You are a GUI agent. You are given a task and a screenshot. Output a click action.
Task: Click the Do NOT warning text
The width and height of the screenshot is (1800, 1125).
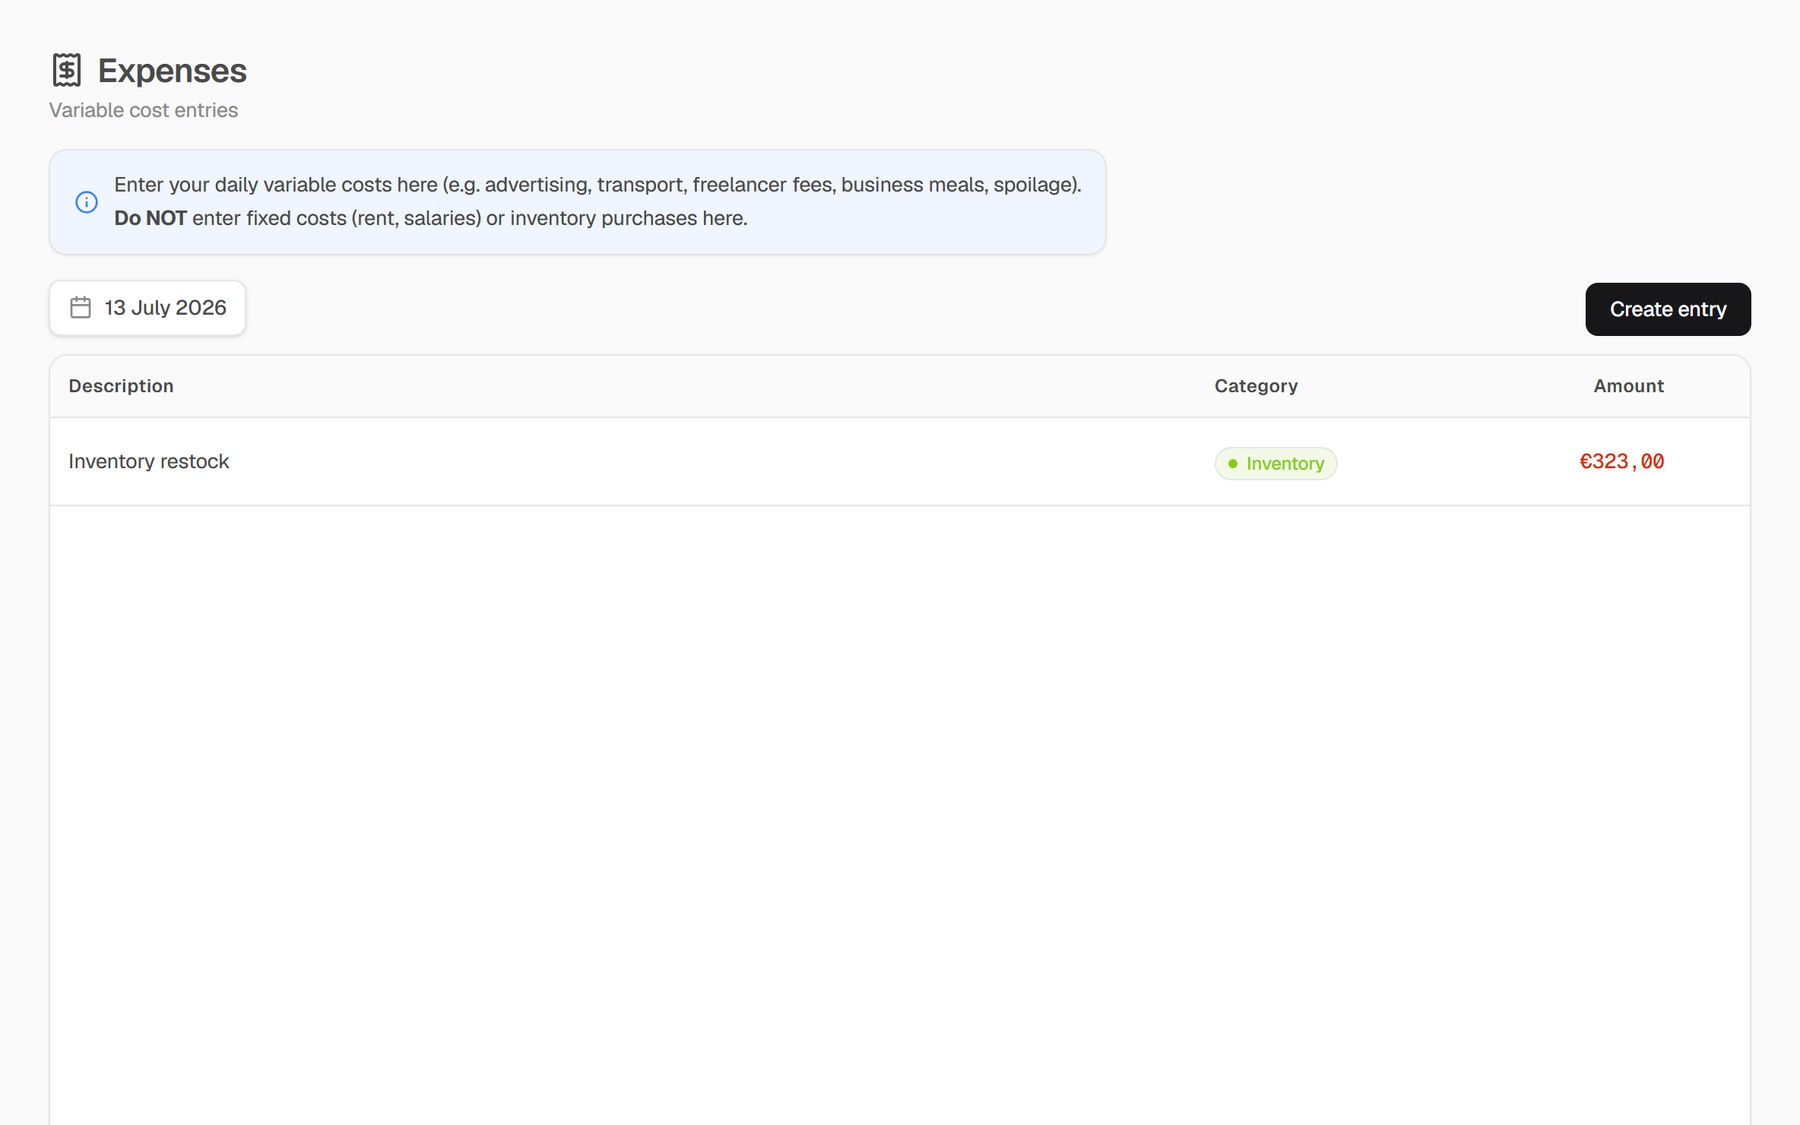(x=150, y=218)
